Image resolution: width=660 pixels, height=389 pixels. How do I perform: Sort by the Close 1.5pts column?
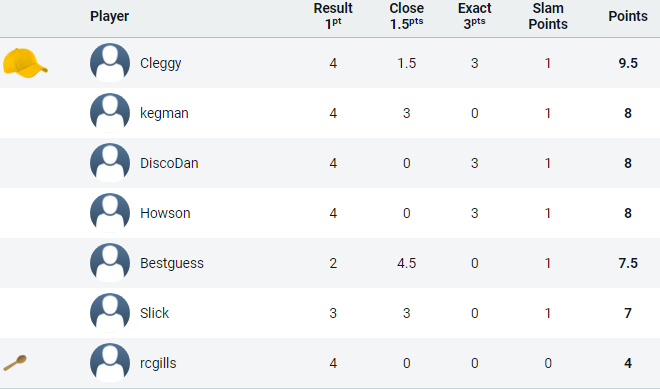point(407,16)
